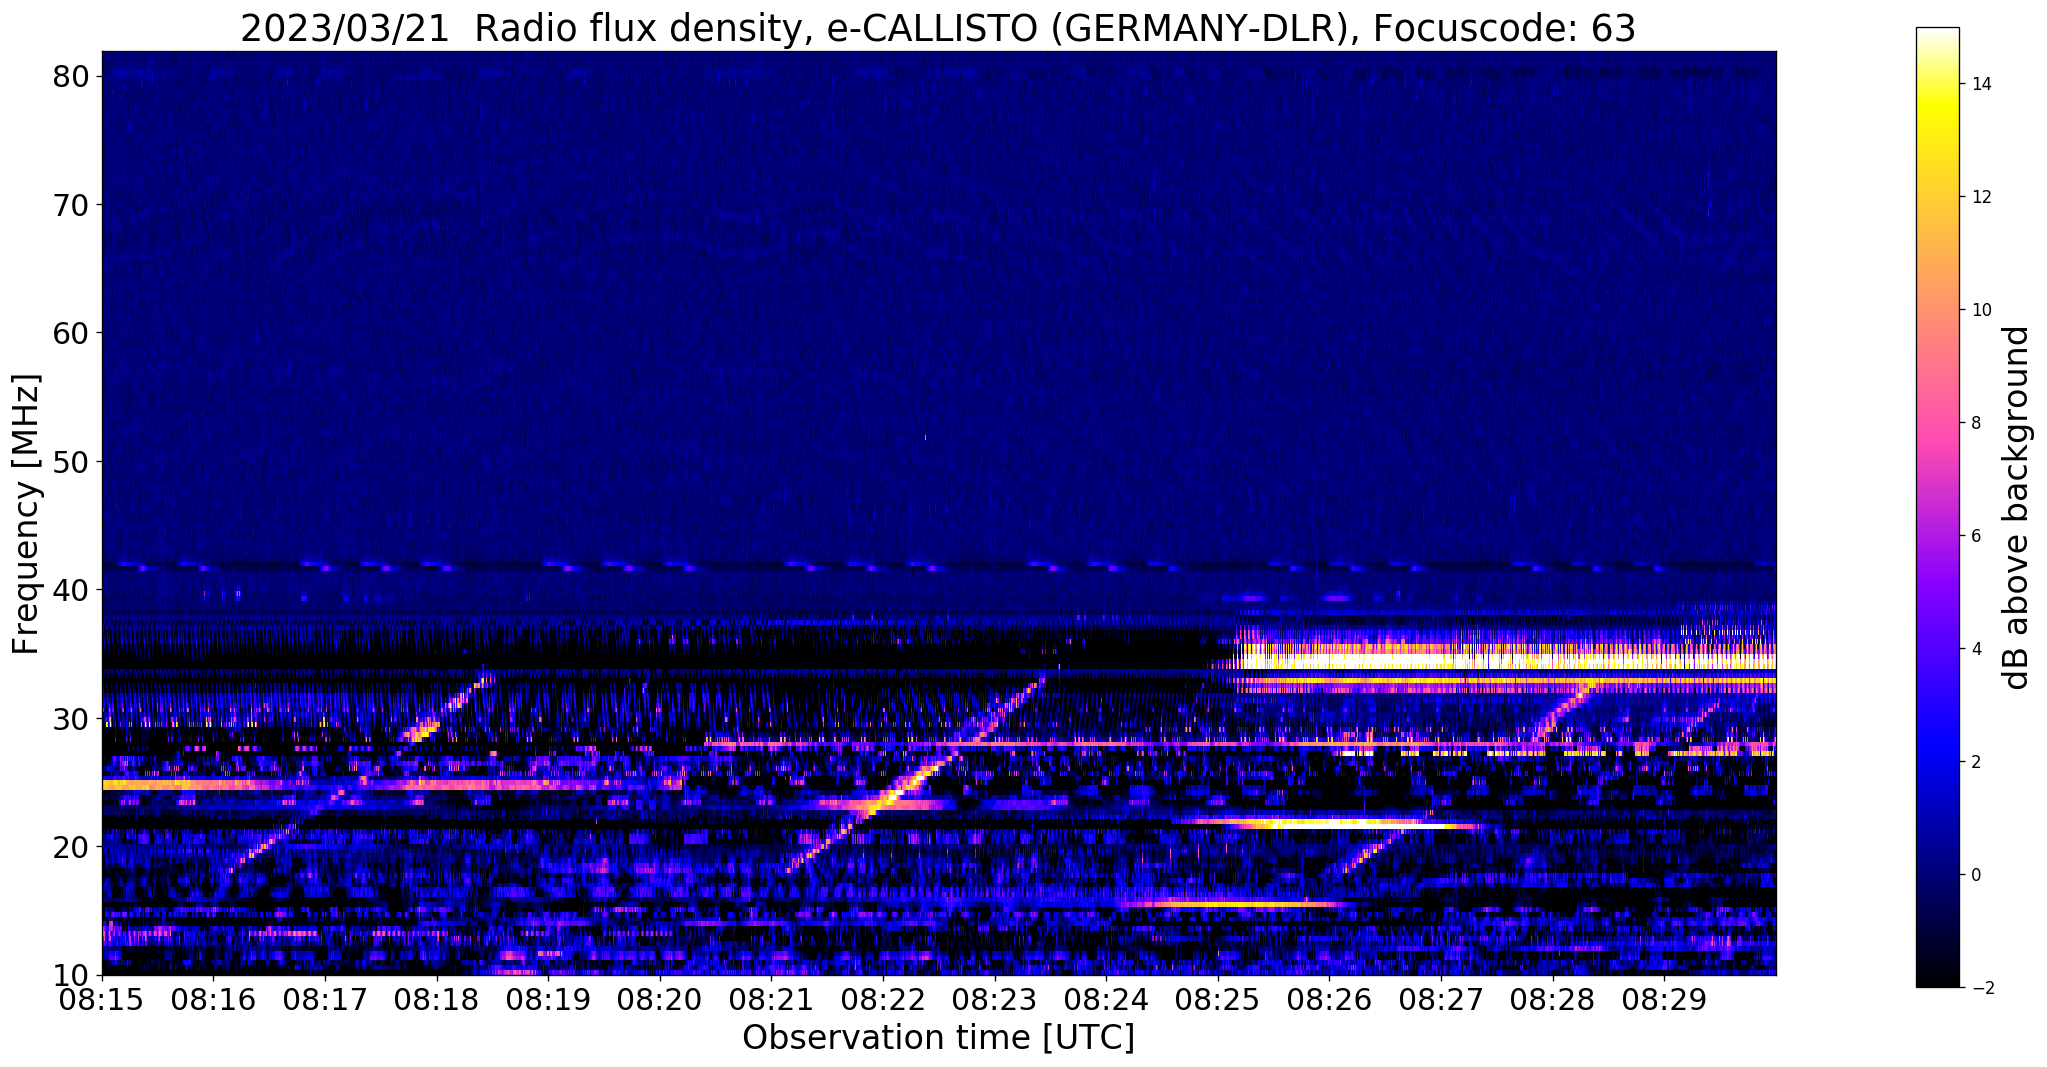Screen dimensions: 2047x1067
Task: Click the 08:23 time tick label
Action: point(995,1000)
